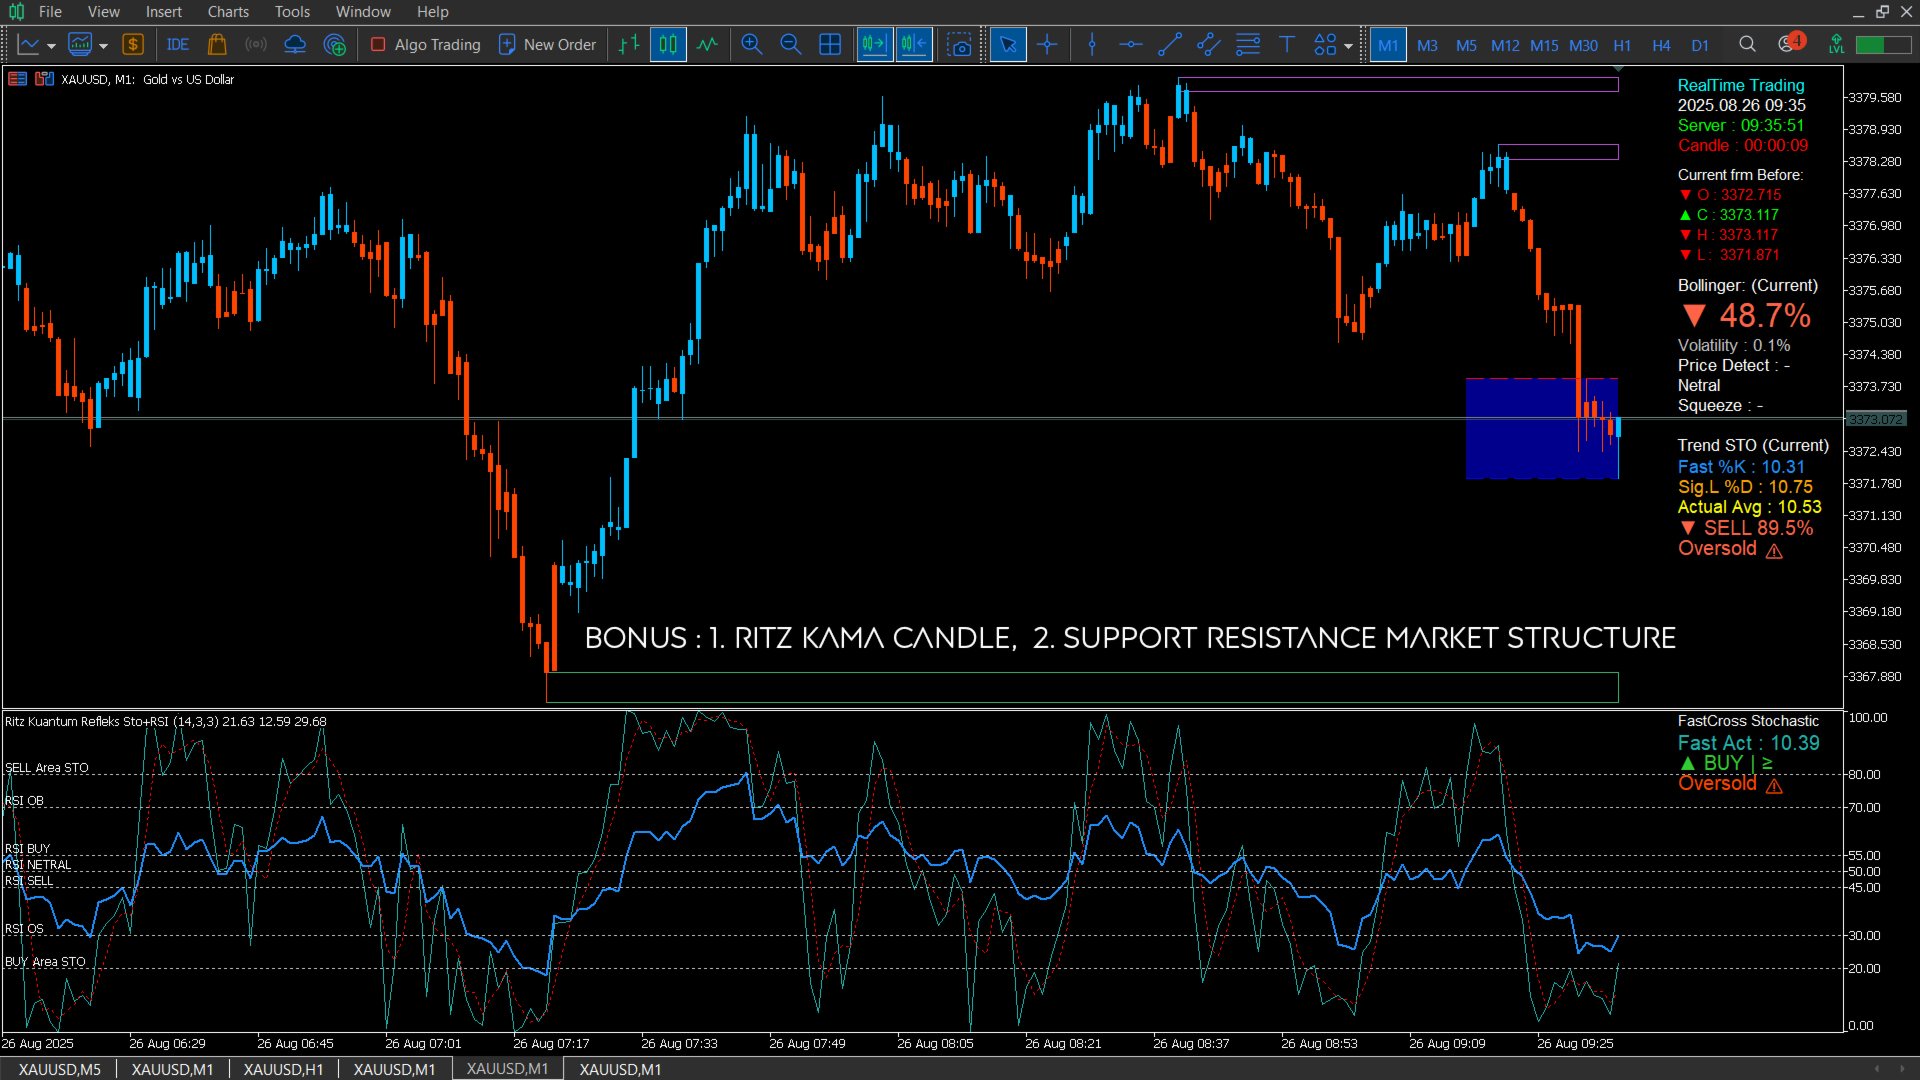Draw a vertical line
Viewport: 1920px width, 1080px height.
pyautogui.click(x=1092, y=45)
